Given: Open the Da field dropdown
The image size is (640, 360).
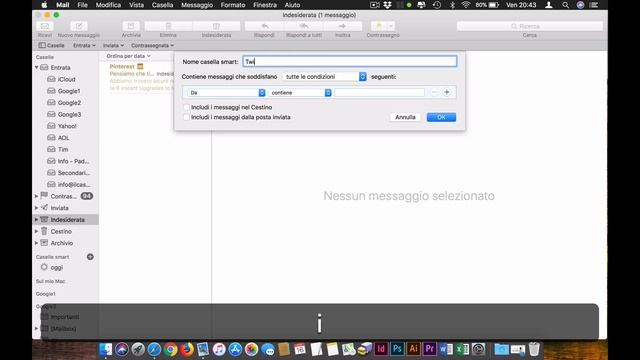Looking at the screenshot, I should [227, 93].
